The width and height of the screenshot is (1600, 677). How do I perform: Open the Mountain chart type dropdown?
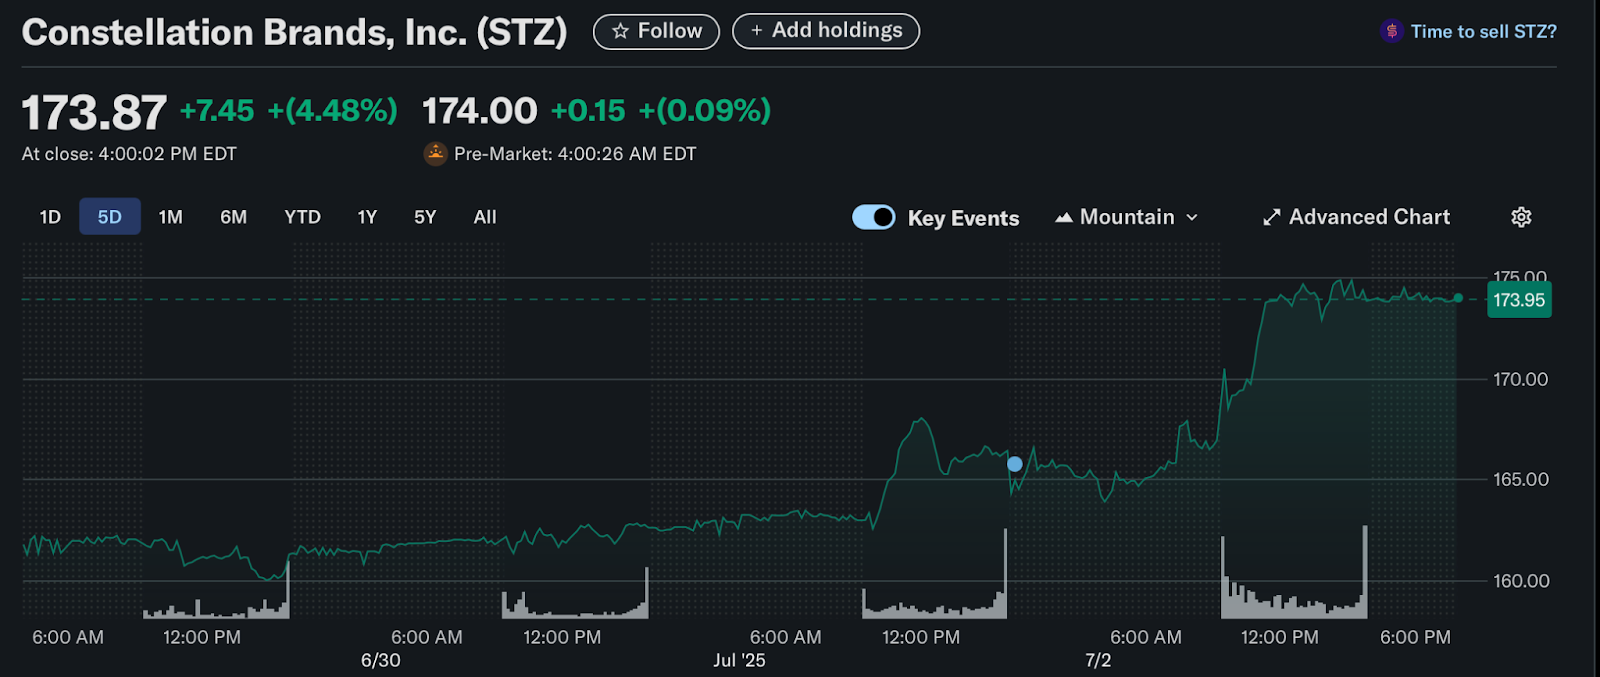[x=1126, y=217]
